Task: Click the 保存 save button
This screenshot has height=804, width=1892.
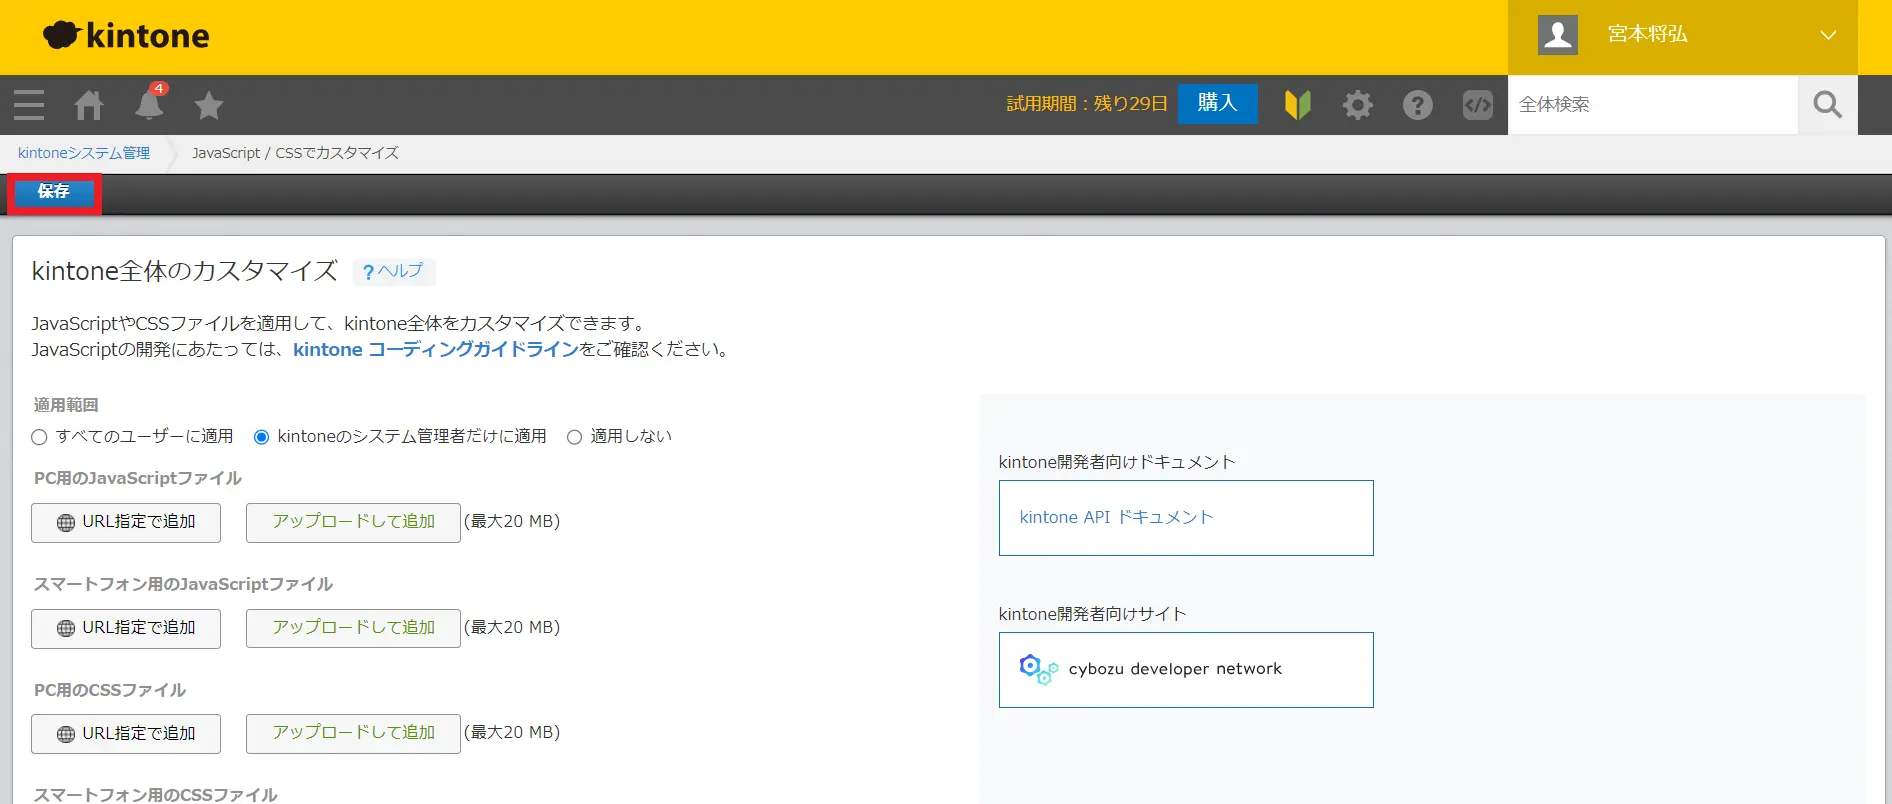Action: coord(54,192)
